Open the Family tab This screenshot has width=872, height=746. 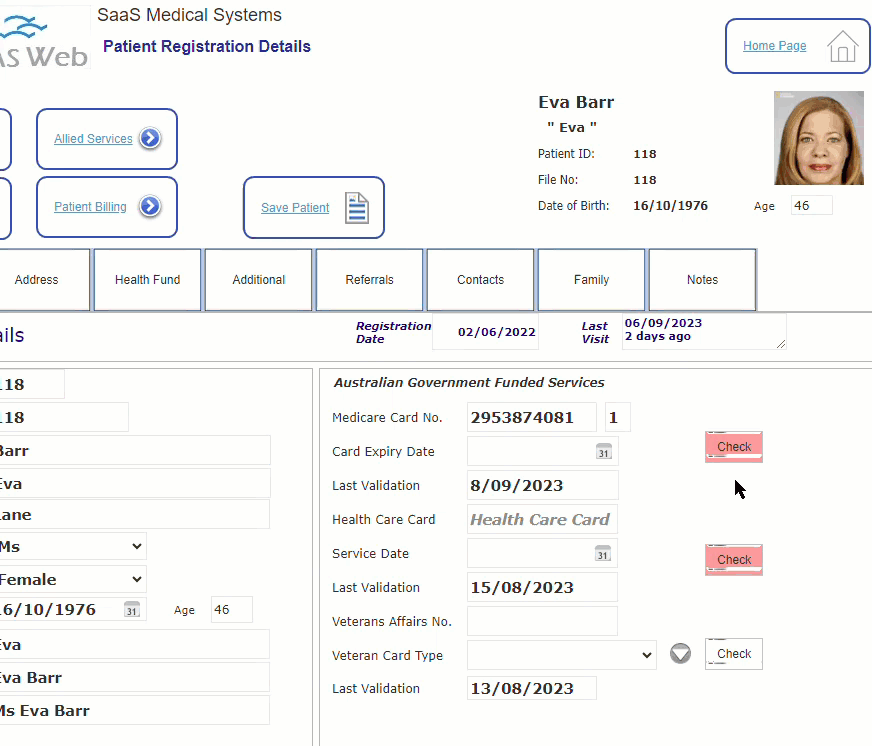[591, 280]
